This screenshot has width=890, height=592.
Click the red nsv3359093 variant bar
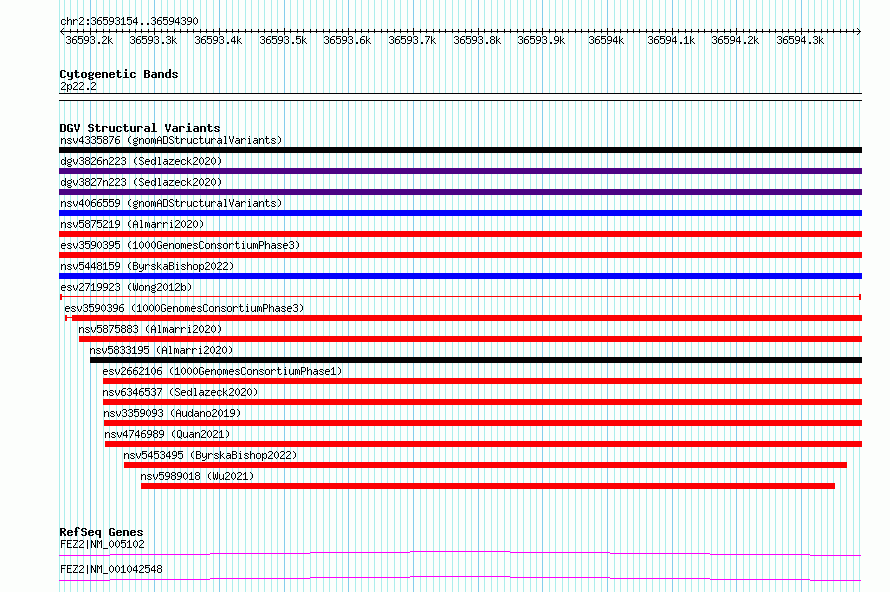[483, 423]
